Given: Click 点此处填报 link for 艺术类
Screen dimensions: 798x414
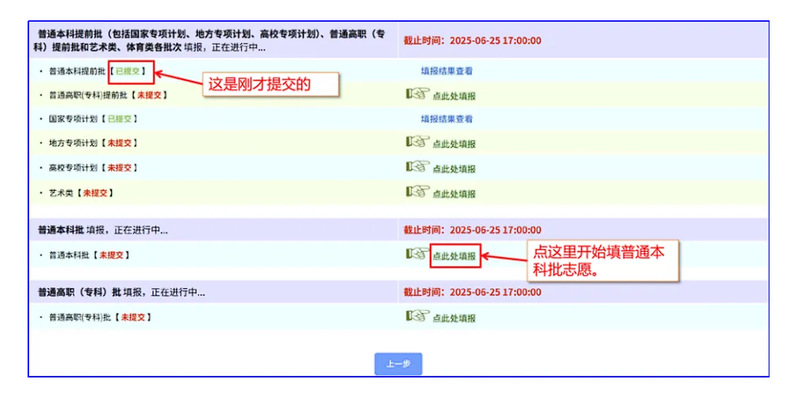Looking at the screenshot, I should pos(454,192).
